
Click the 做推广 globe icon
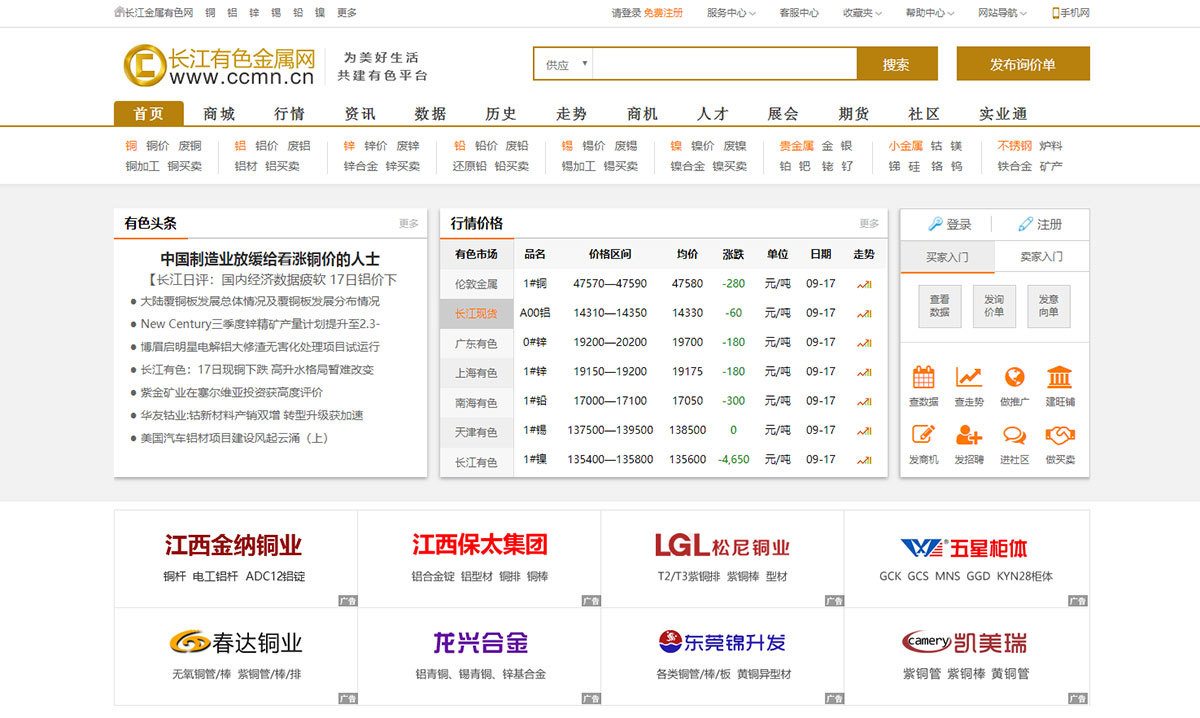pyautogui.click(x=1014, y=377)
